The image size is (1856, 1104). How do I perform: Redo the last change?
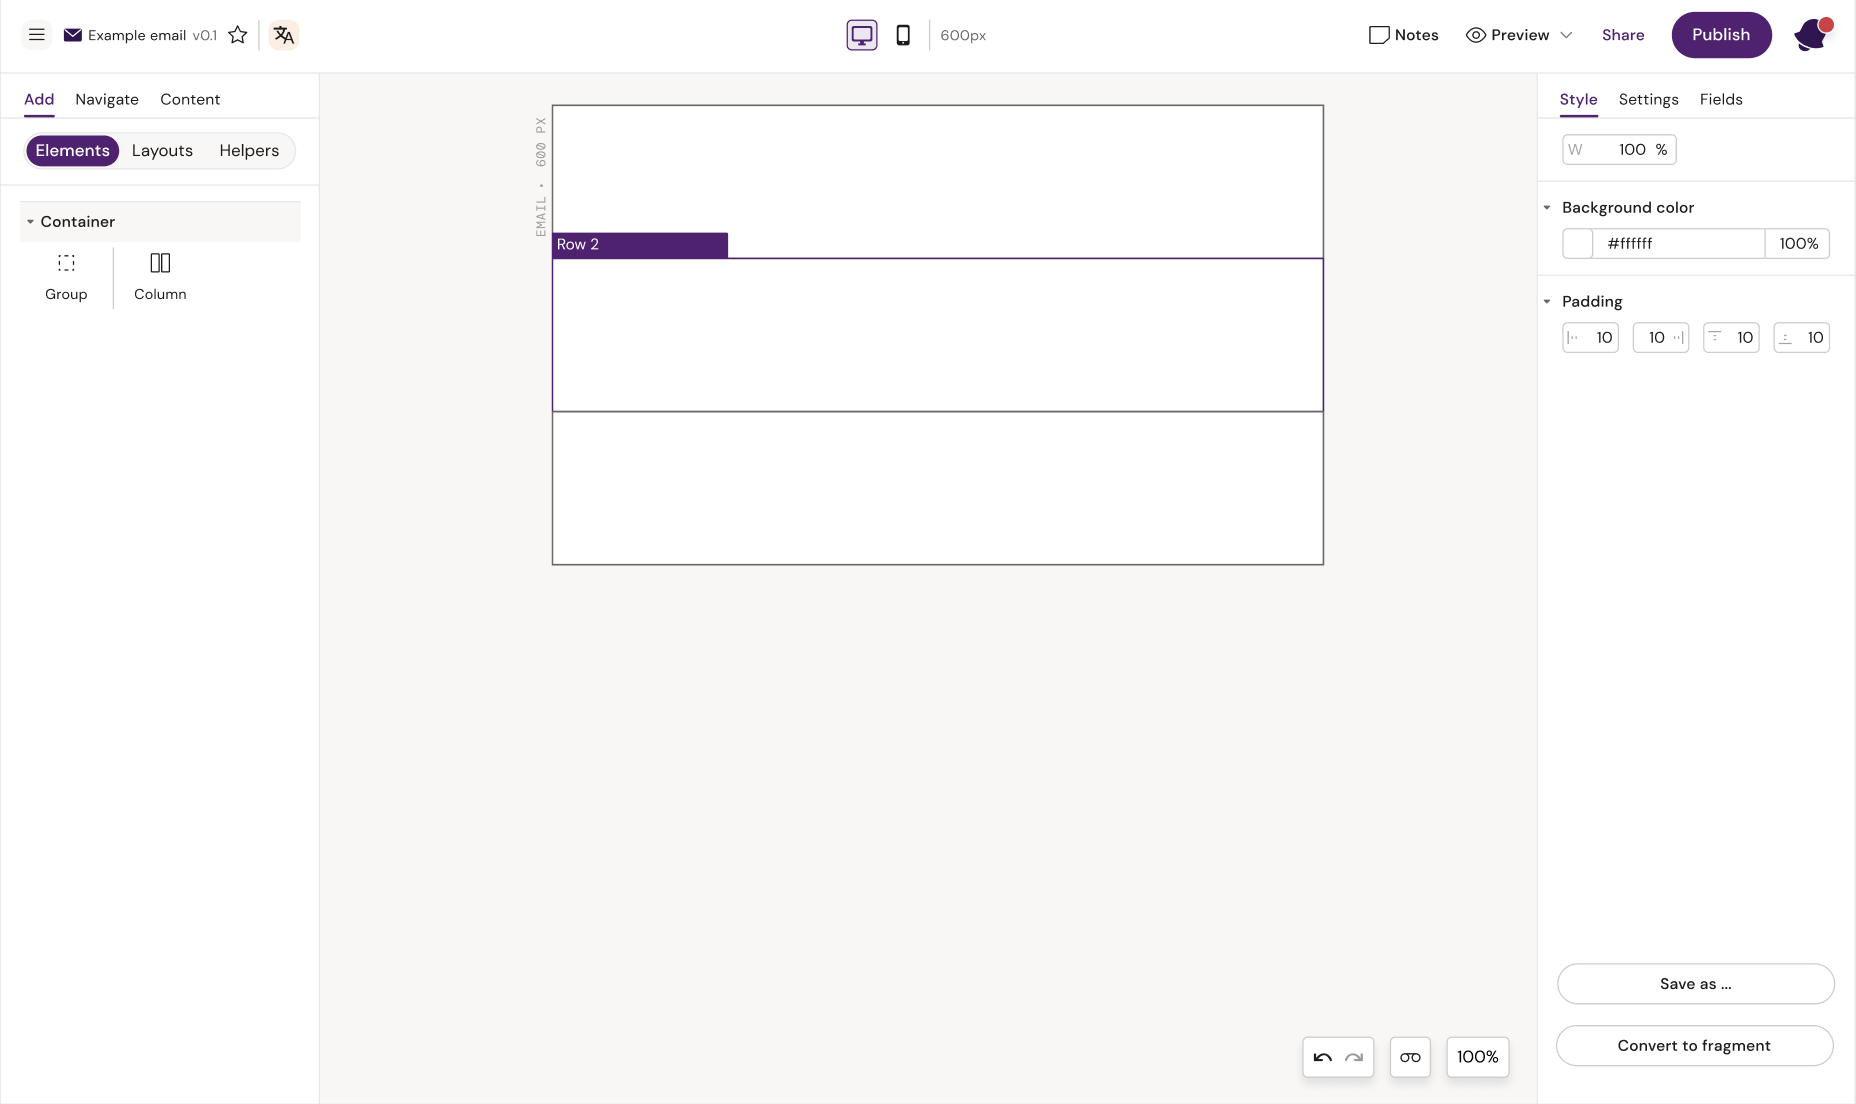tap(1353, 1057)
